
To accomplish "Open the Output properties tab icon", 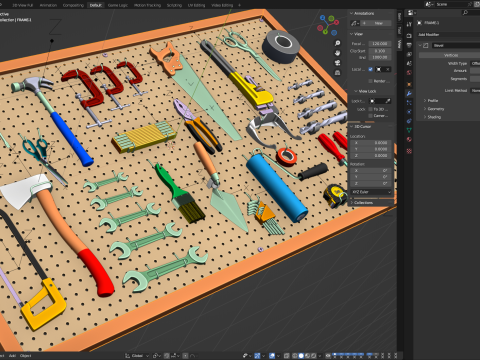I will [409, 45].
